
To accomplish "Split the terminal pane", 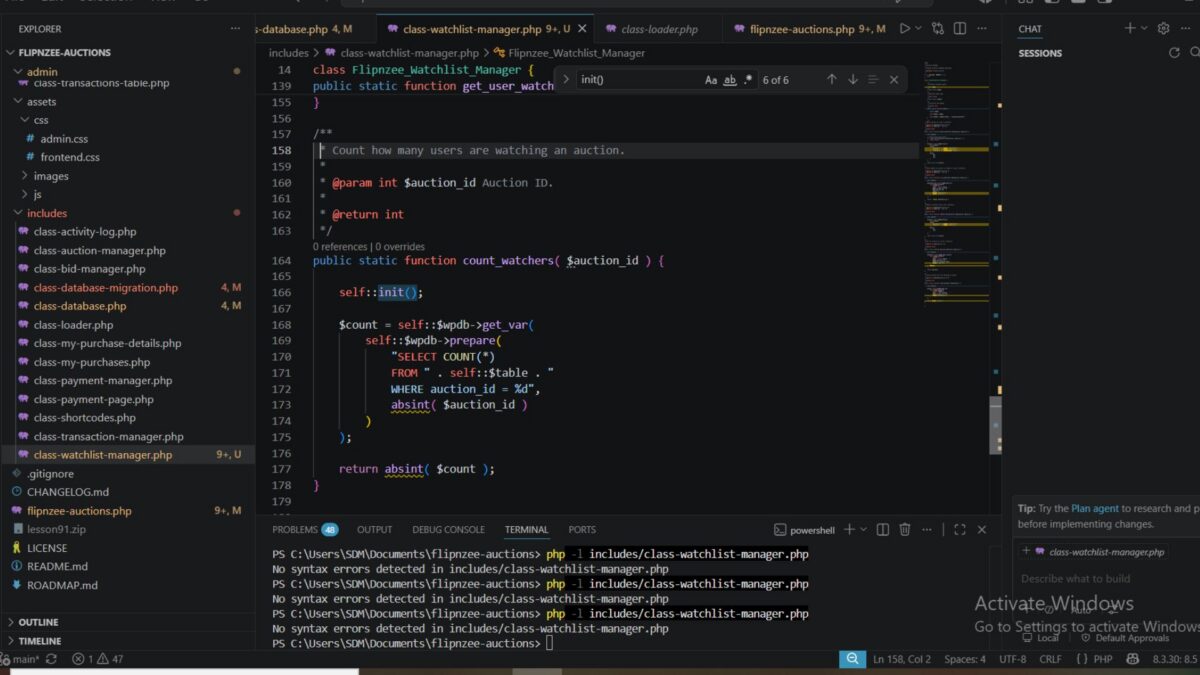I will coord(883,530).
